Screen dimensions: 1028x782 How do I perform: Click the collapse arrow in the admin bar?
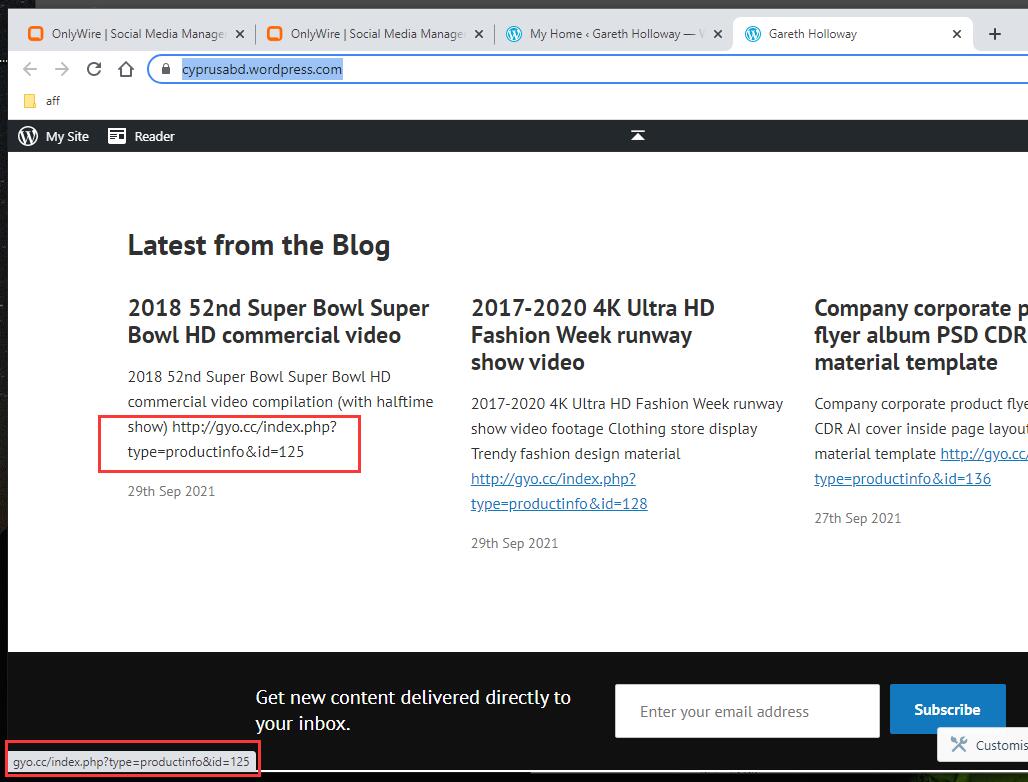(638, 136)
